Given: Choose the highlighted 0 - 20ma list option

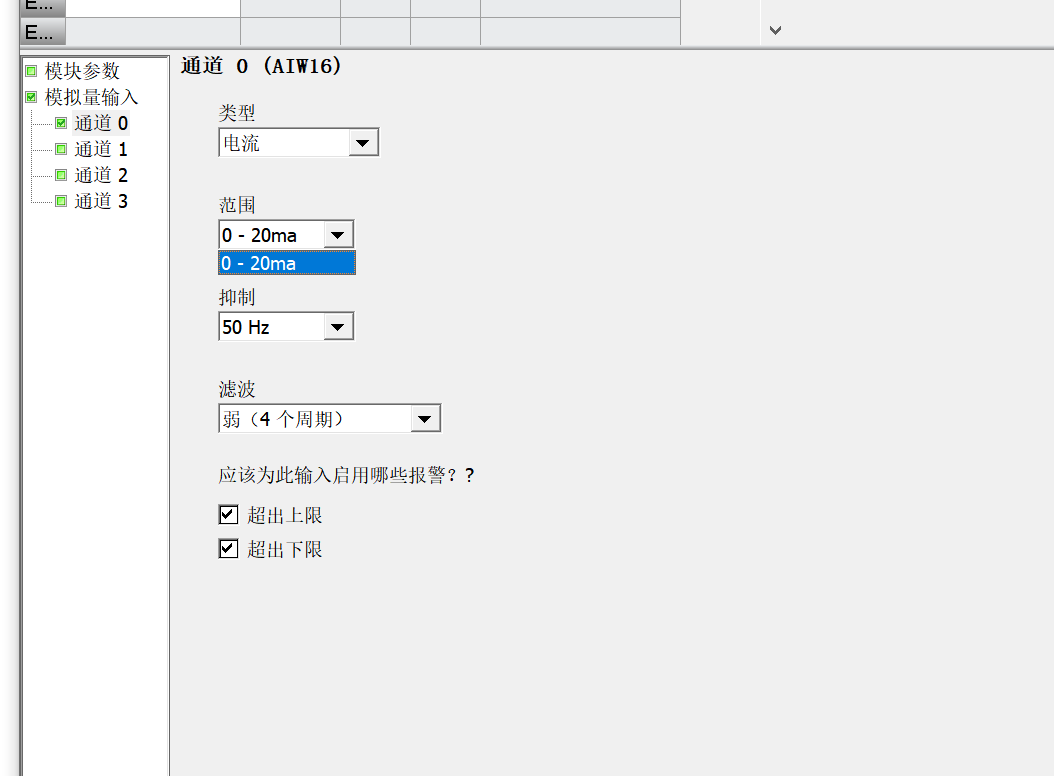Looking at the screenshot, I should [286, 263].
